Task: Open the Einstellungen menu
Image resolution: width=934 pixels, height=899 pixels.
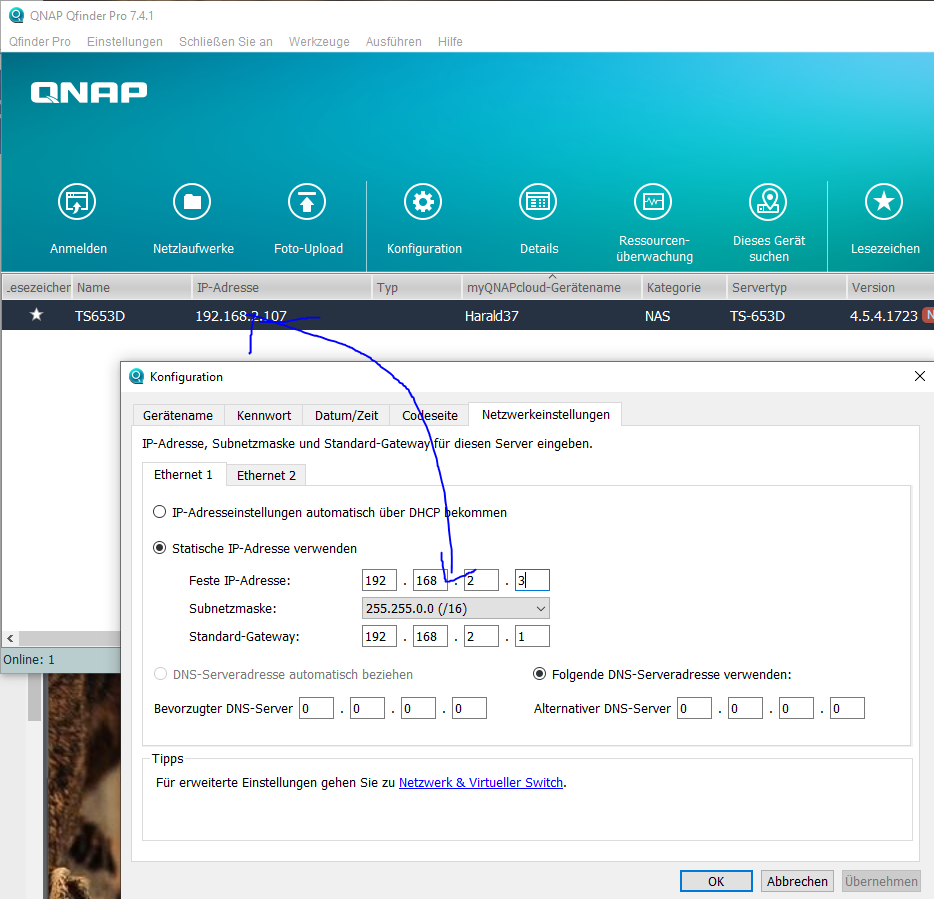Action: pos(124,42)
